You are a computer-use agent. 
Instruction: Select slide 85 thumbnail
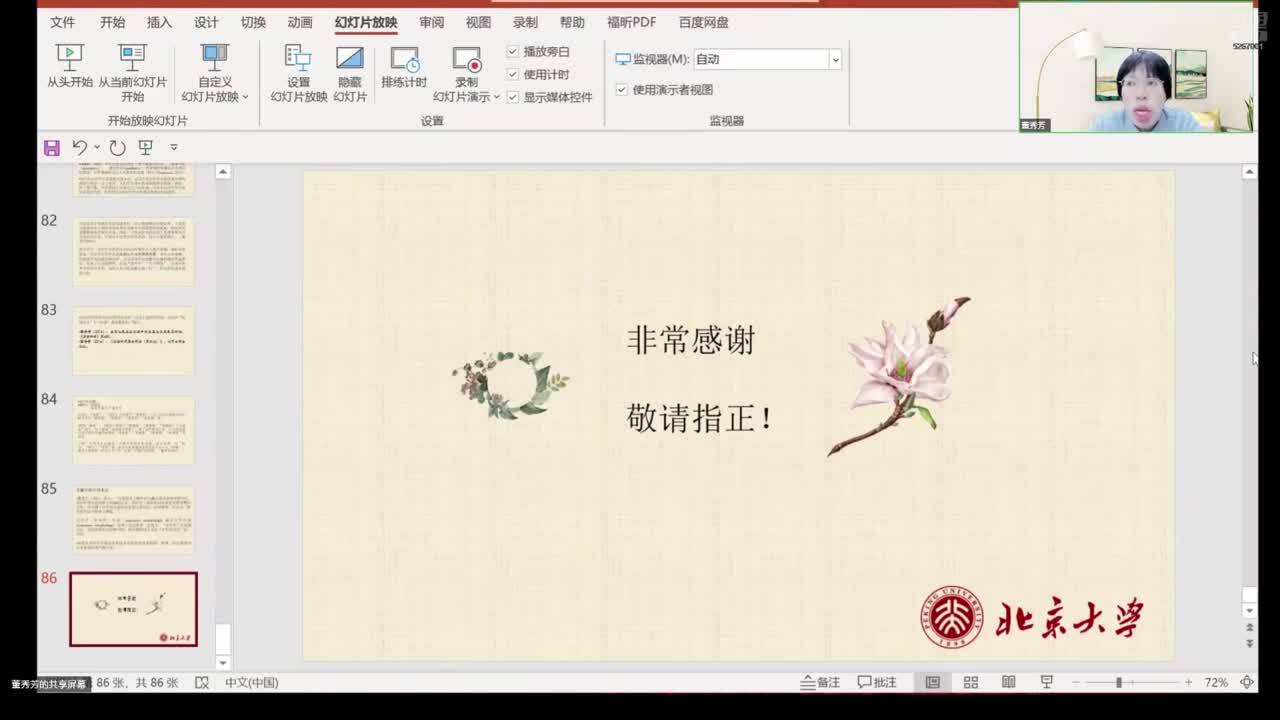133,520
